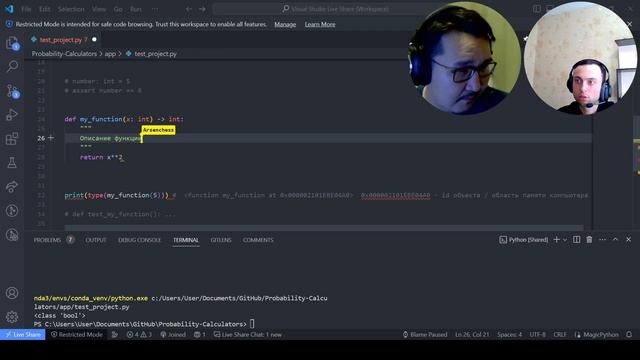Screen dimensions: 640x360
Task: Open the Search view in the activity bar
Action: 12,66
